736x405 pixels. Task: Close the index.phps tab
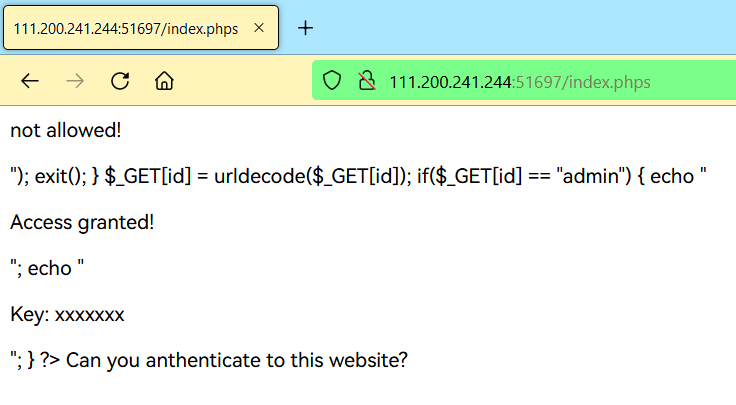[259, 28]
